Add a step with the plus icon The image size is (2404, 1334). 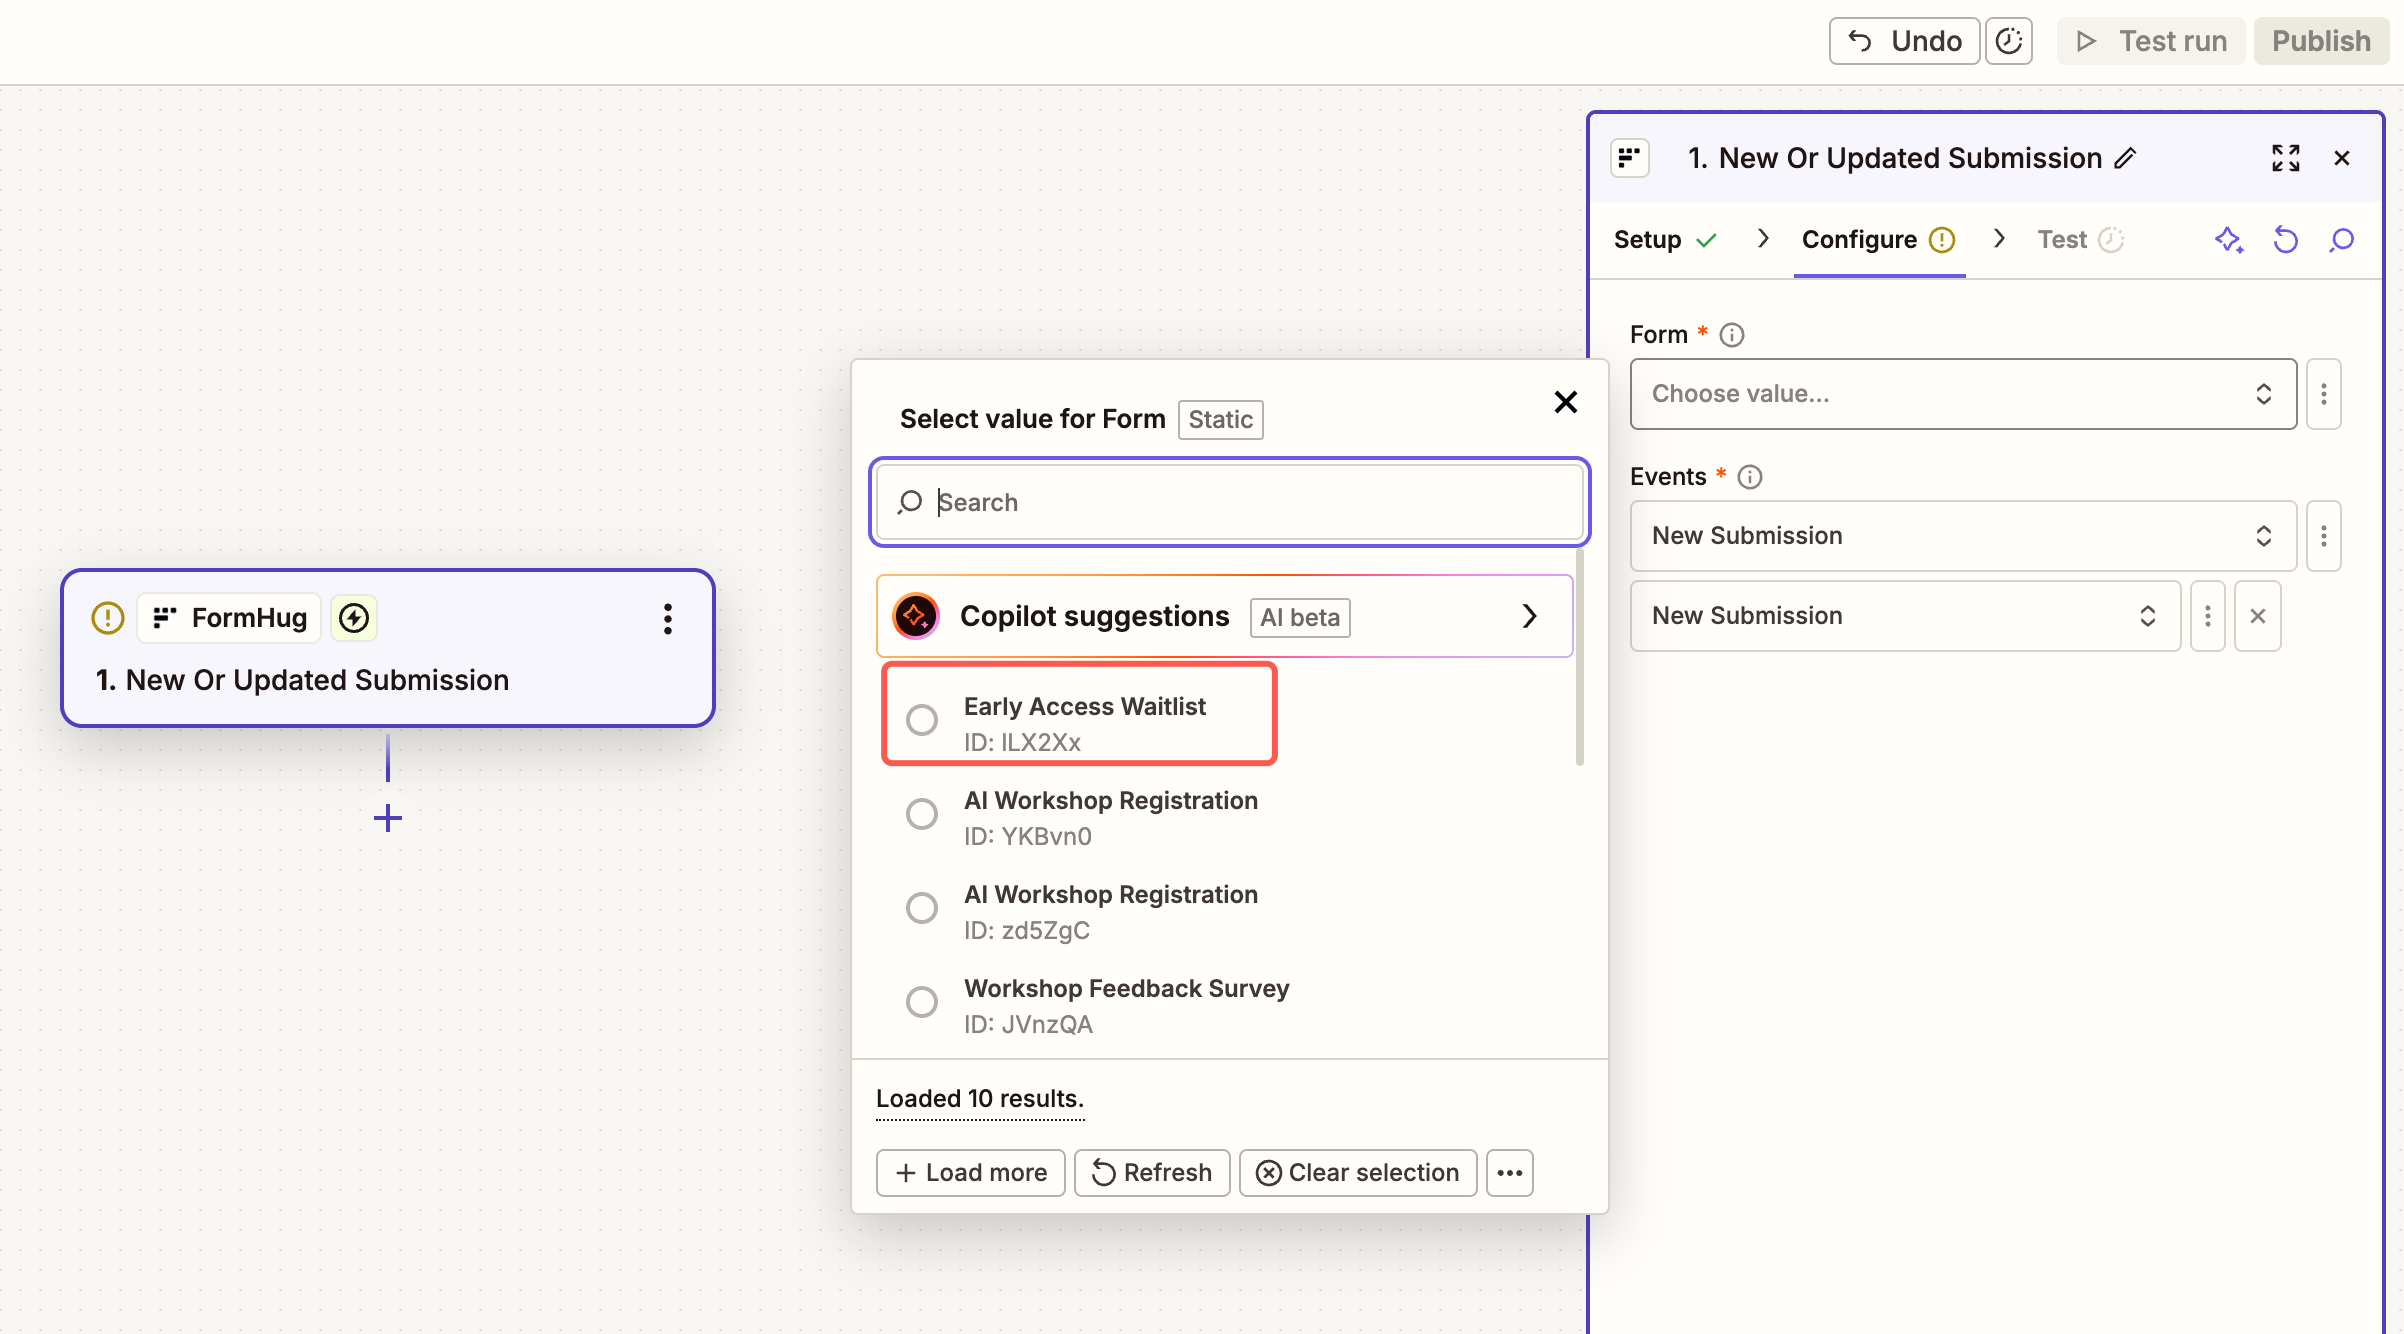point(388,819)
